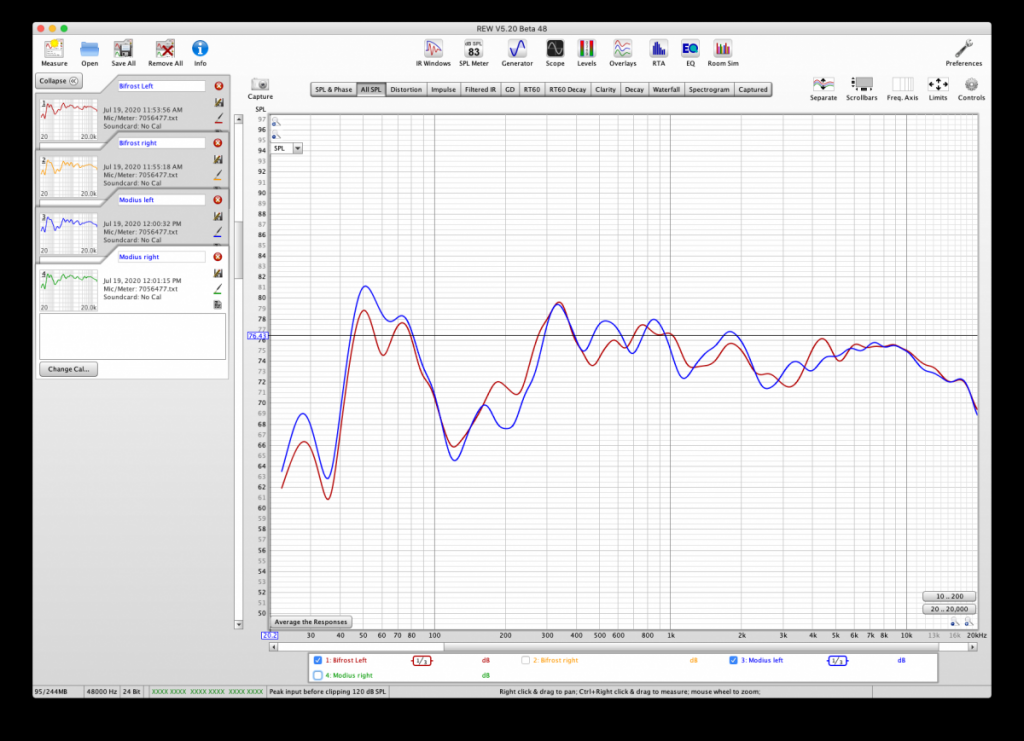This screenshot has width=1024, height=741.
Task: Open Bifrost Left smoothing selector
Action: tap(423, 660)
